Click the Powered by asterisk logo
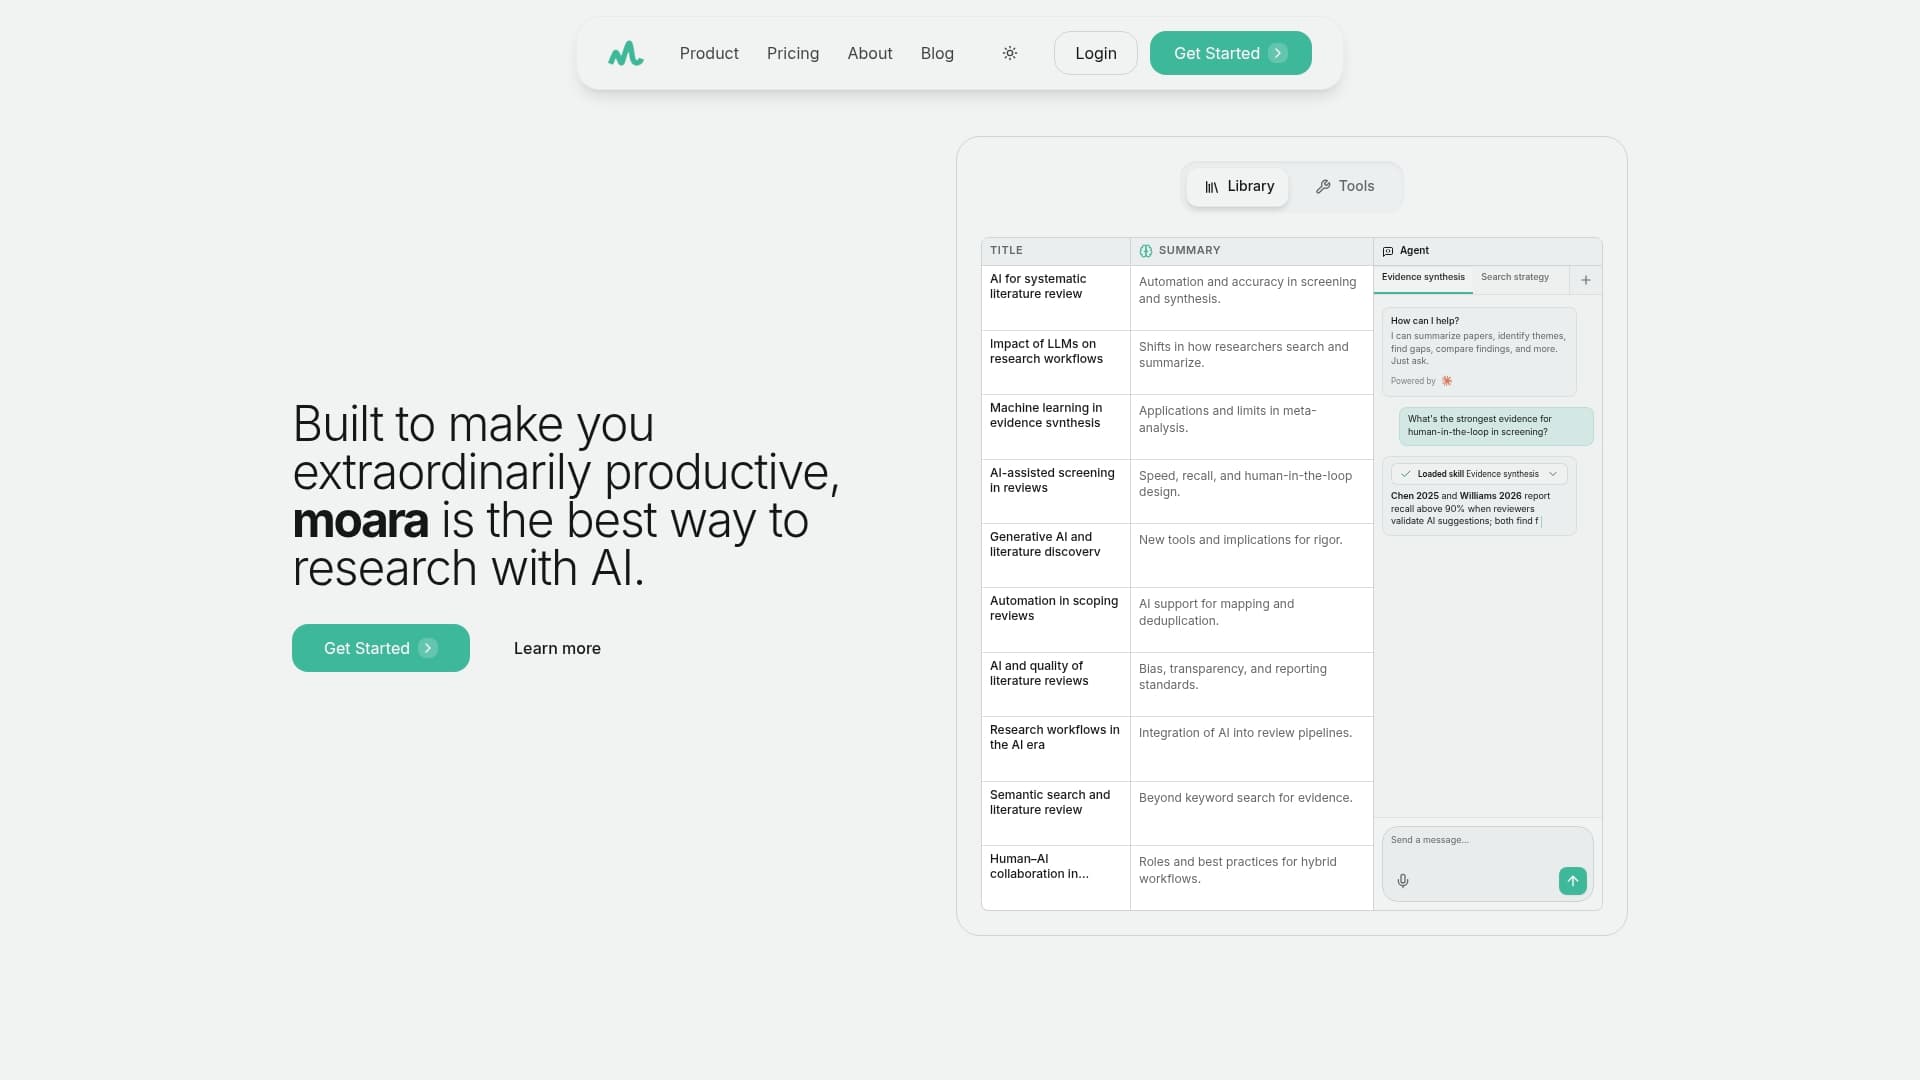The width and height of the screenshot is (1920, 1080). coord(1447,381)
